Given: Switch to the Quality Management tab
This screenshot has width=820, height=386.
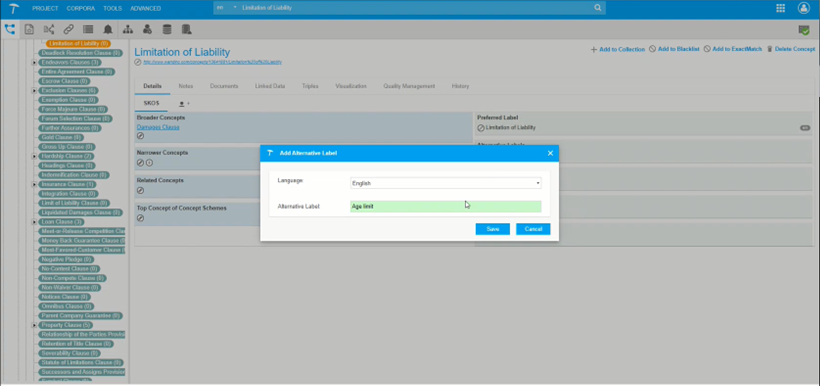Looking at the screenshot, I should click(409, 86).
